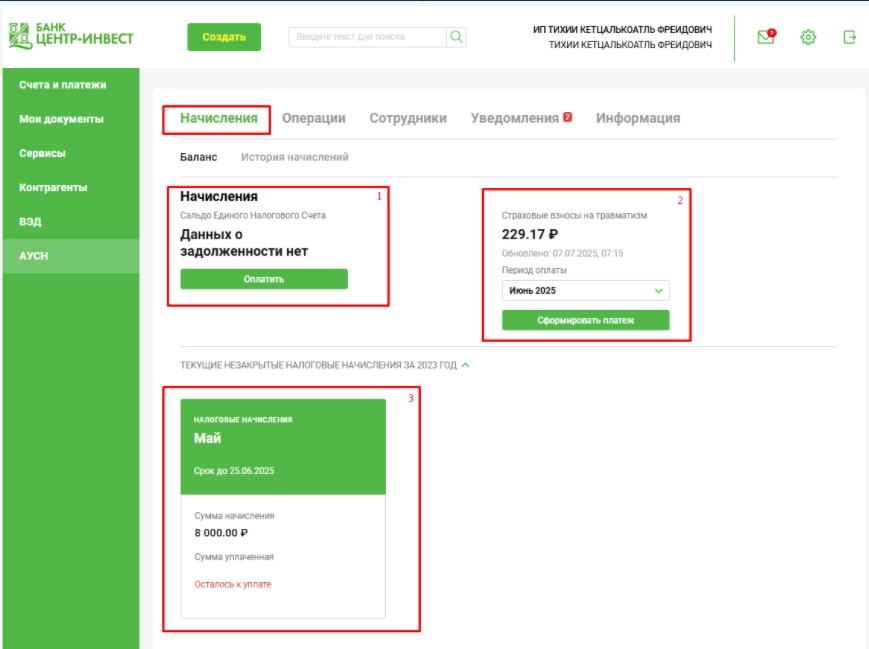Collapse the 2023 tax accruals section chevron

click(x=466, y=365)
